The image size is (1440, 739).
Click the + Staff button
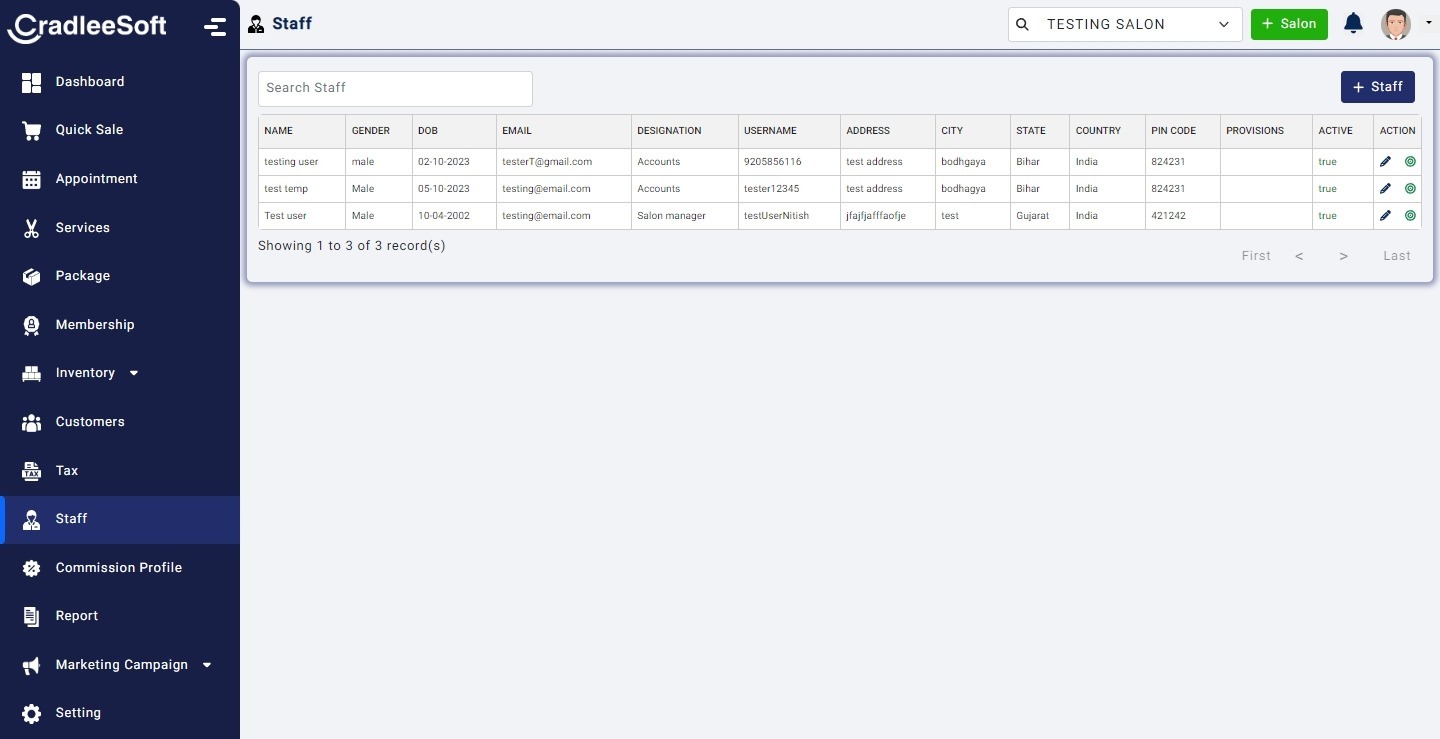pos(1377,87)
